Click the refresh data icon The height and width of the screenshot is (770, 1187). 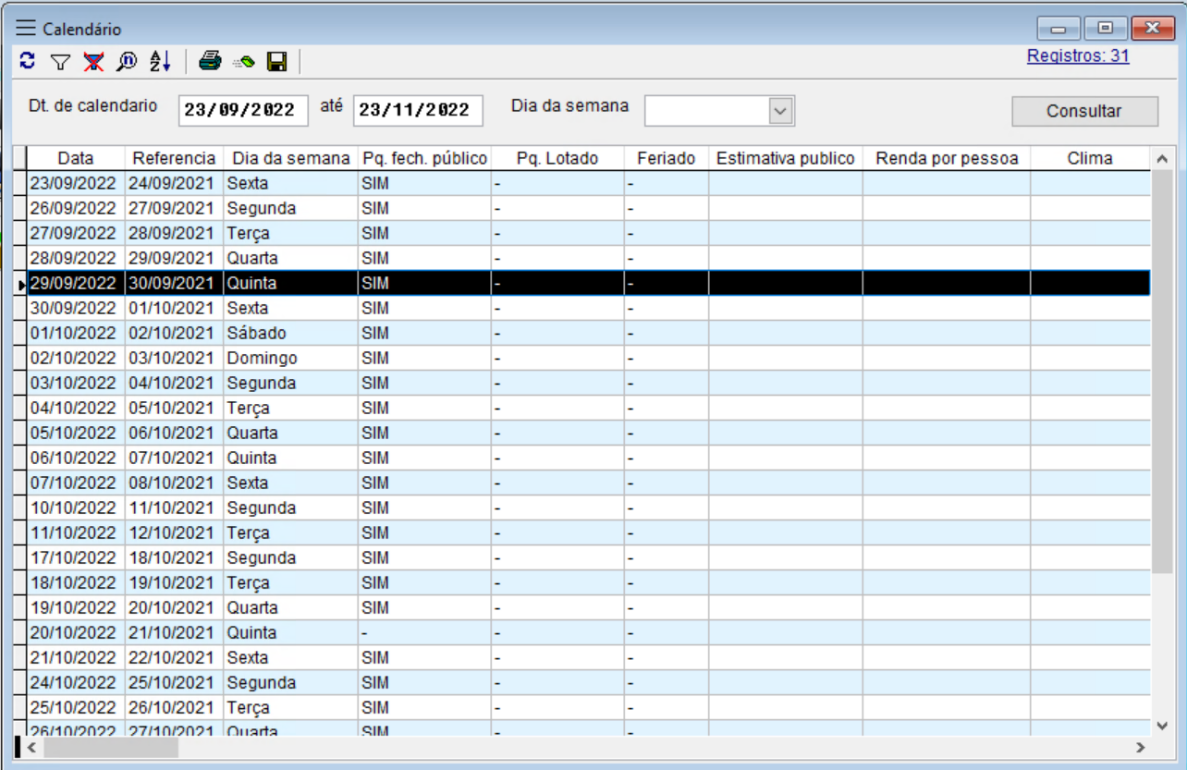click(27, 61)
